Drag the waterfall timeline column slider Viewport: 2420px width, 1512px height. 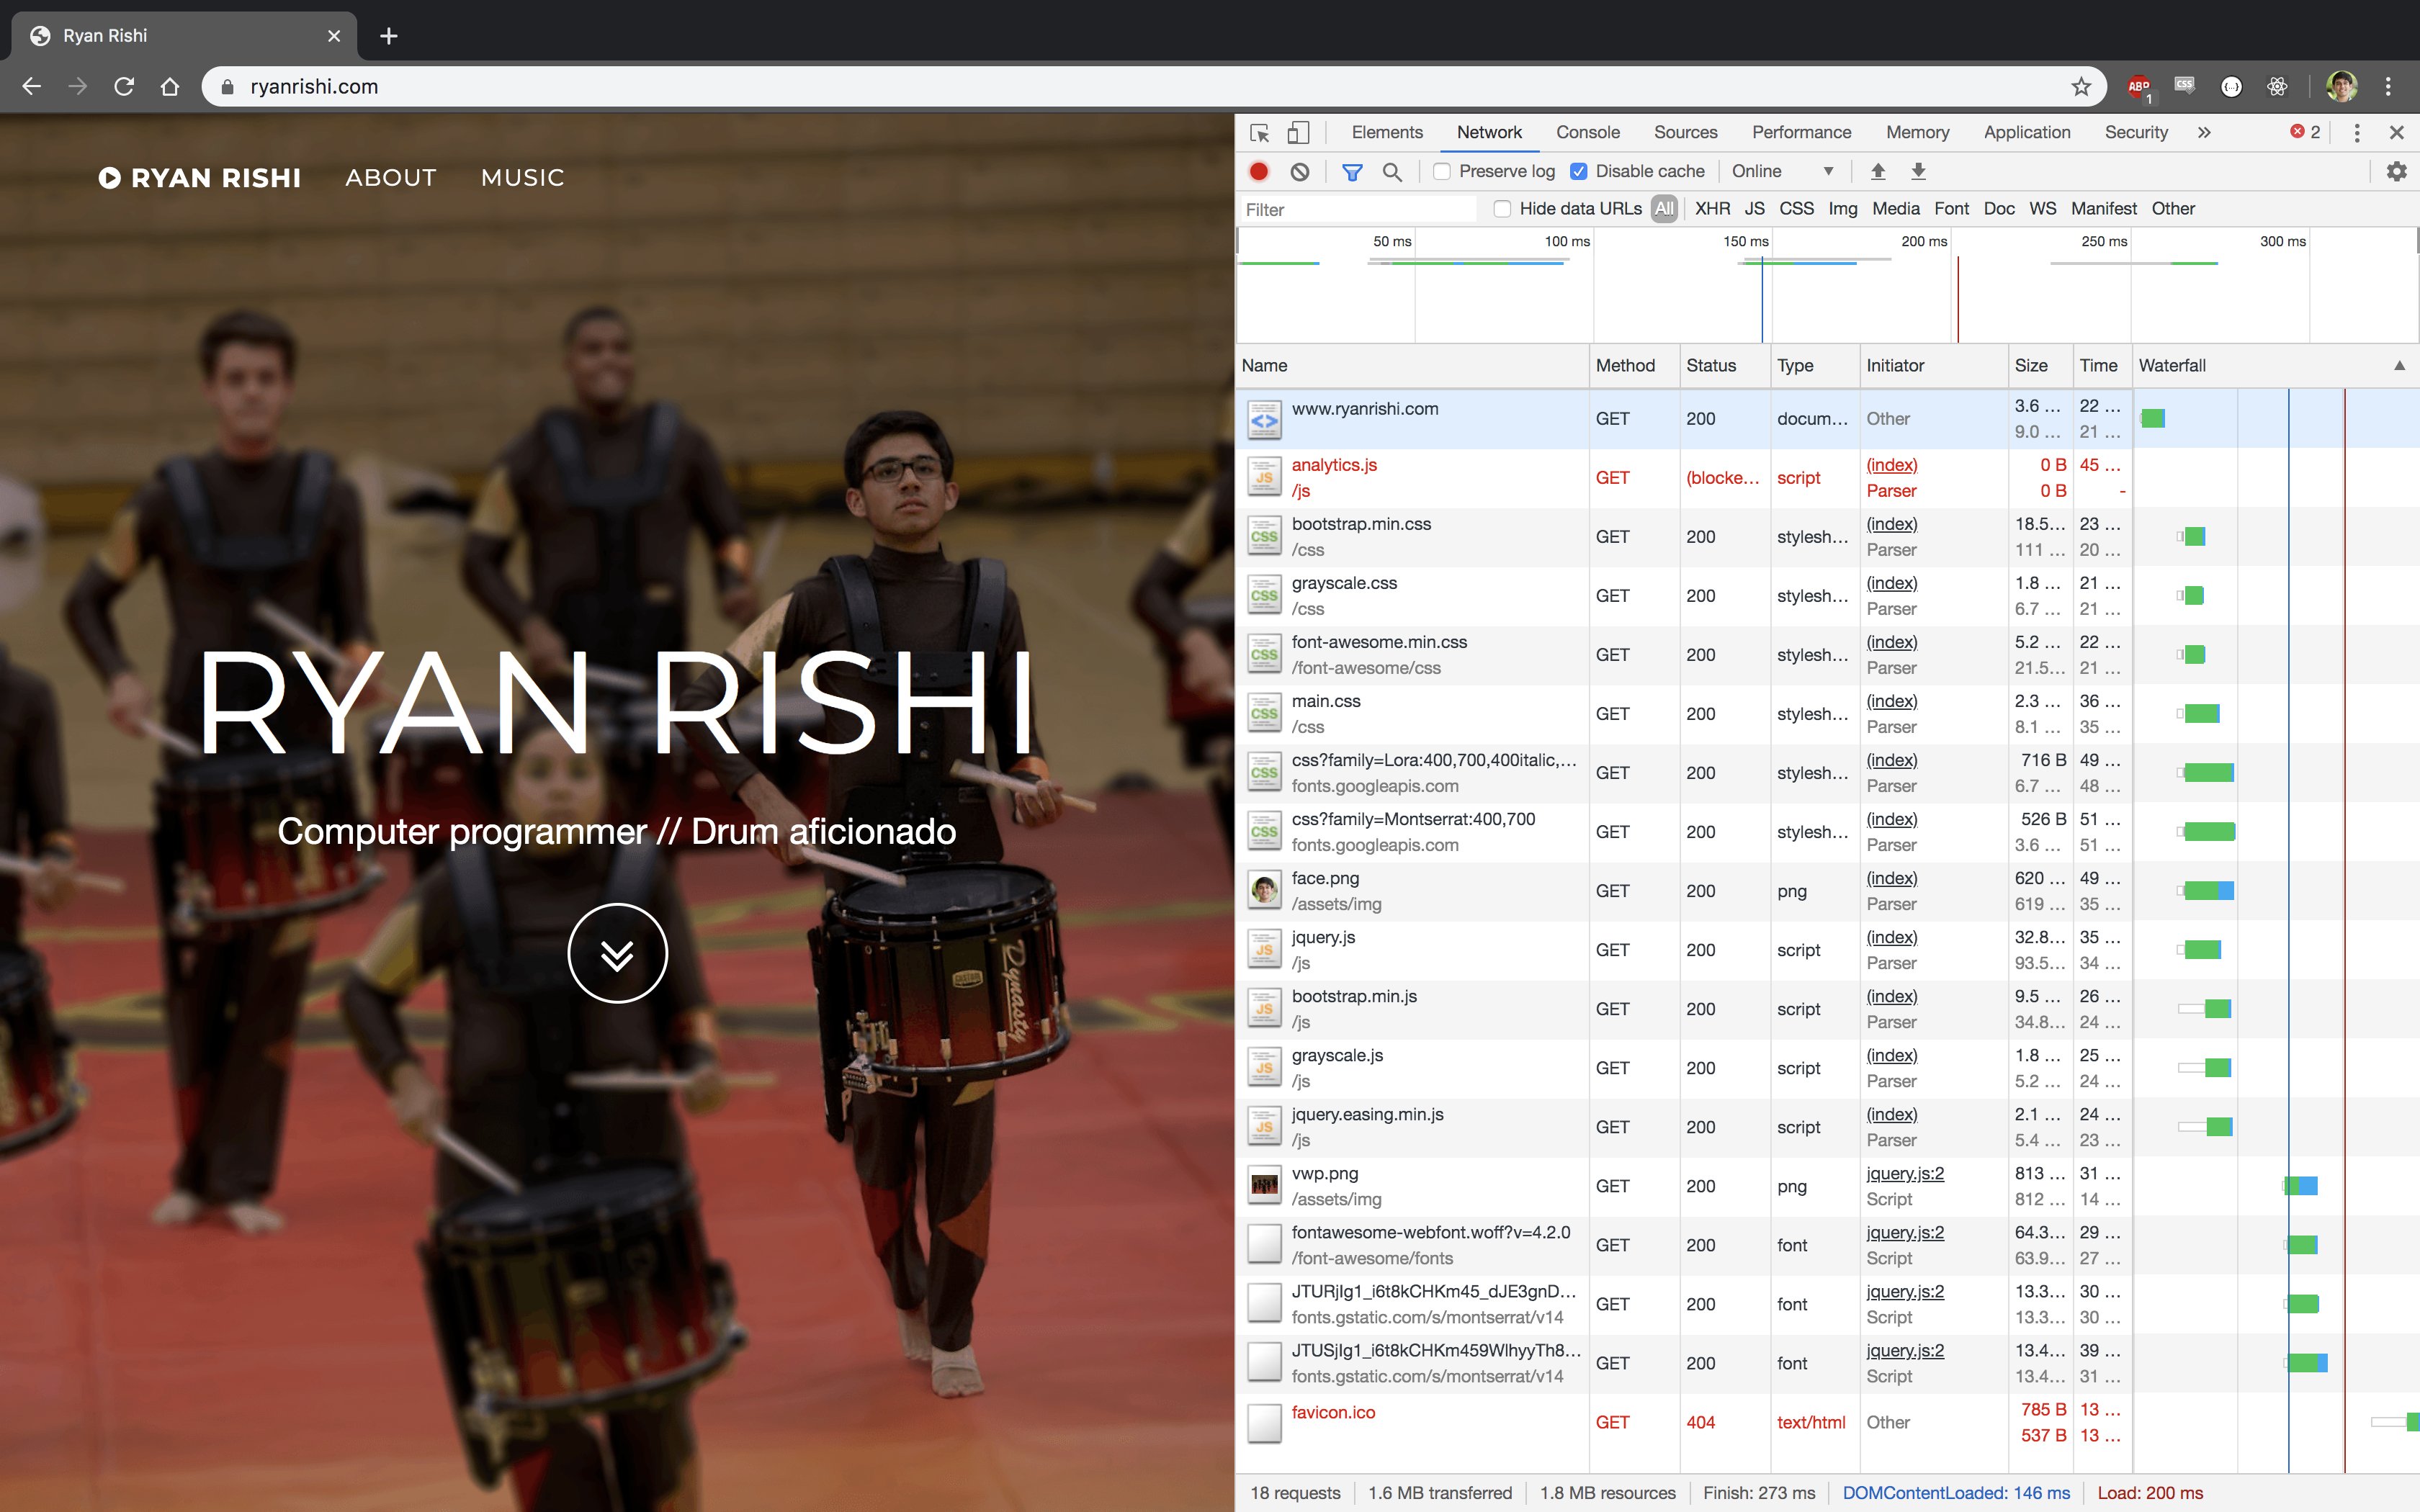pyautogui.click(x=2134, y=364)
